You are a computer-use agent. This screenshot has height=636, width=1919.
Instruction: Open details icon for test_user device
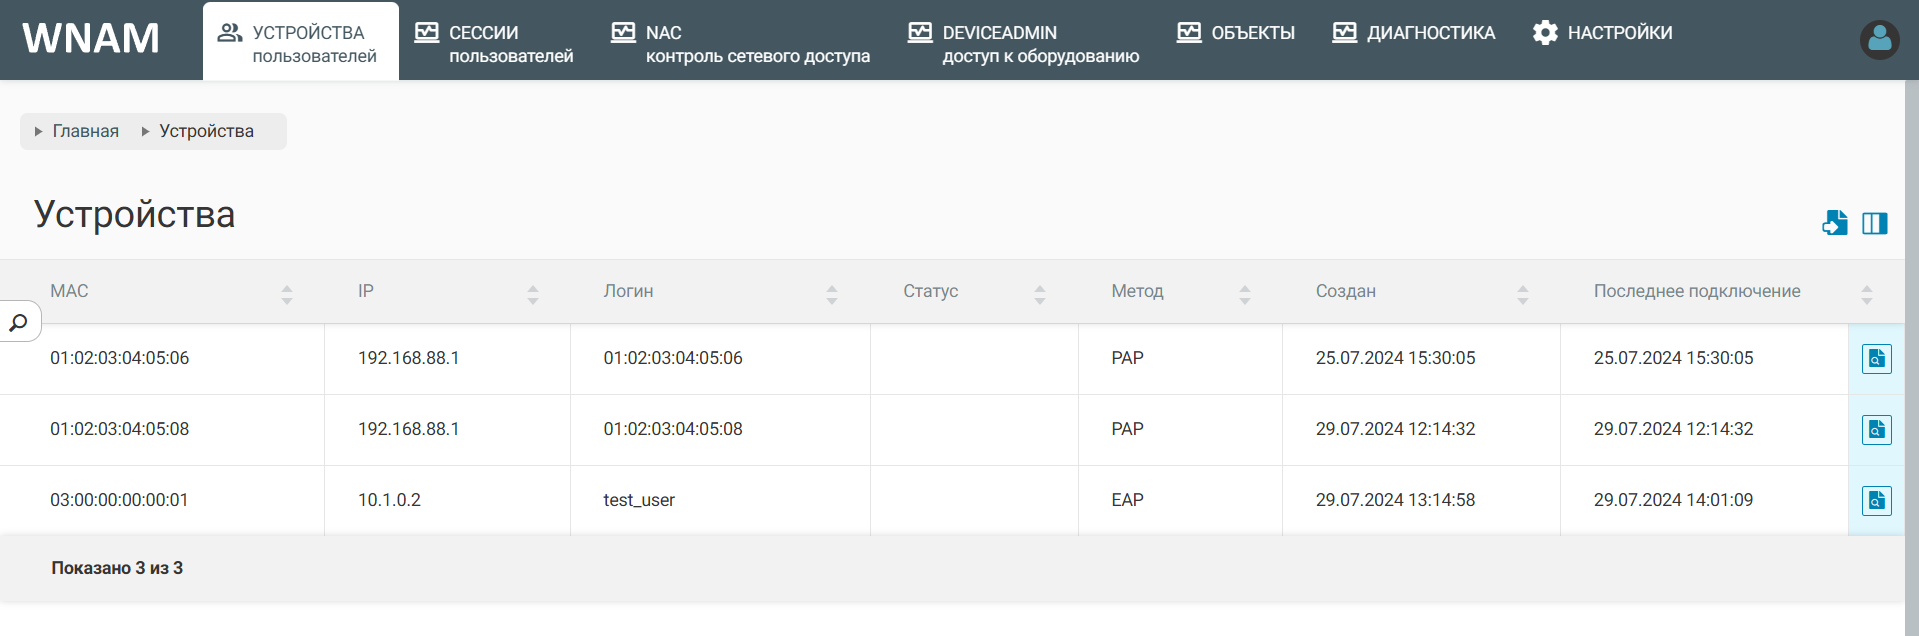(x=1876, y=501)
